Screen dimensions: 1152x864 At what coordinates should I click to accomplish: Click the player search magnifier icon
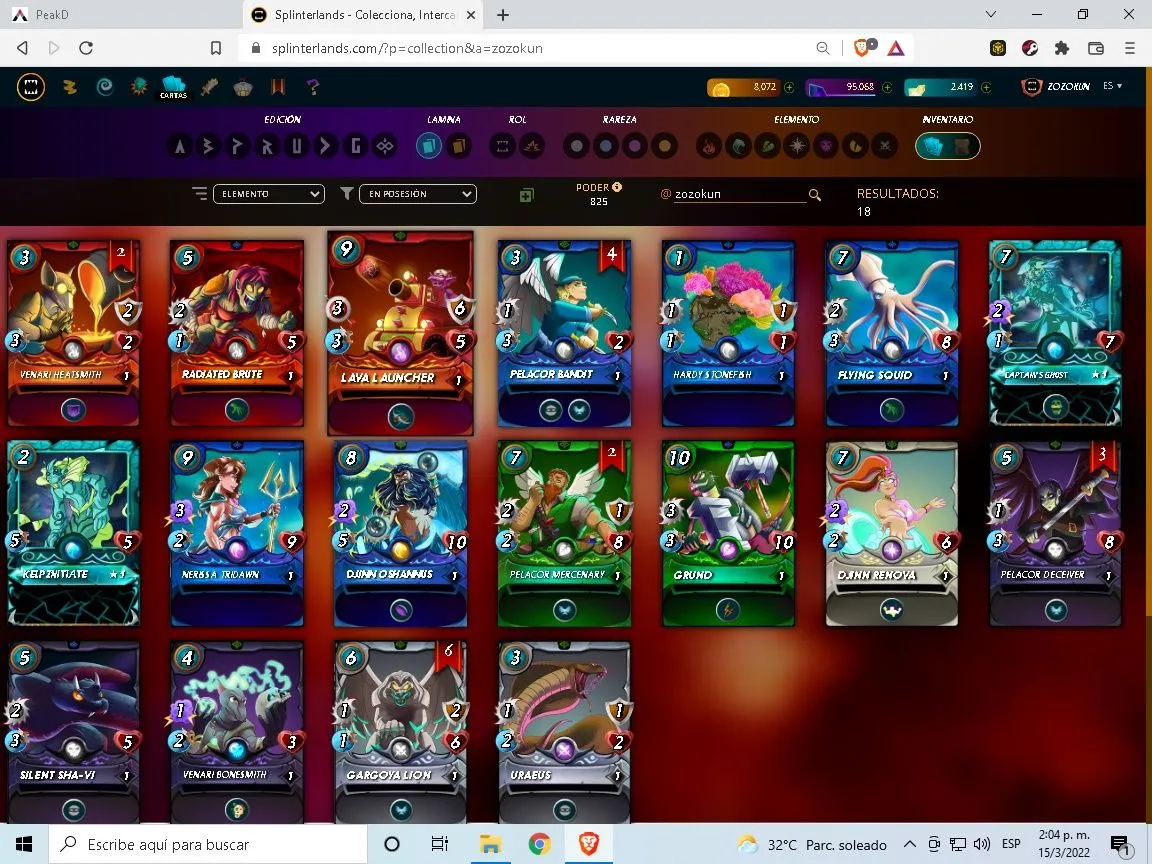pos(815,195)
